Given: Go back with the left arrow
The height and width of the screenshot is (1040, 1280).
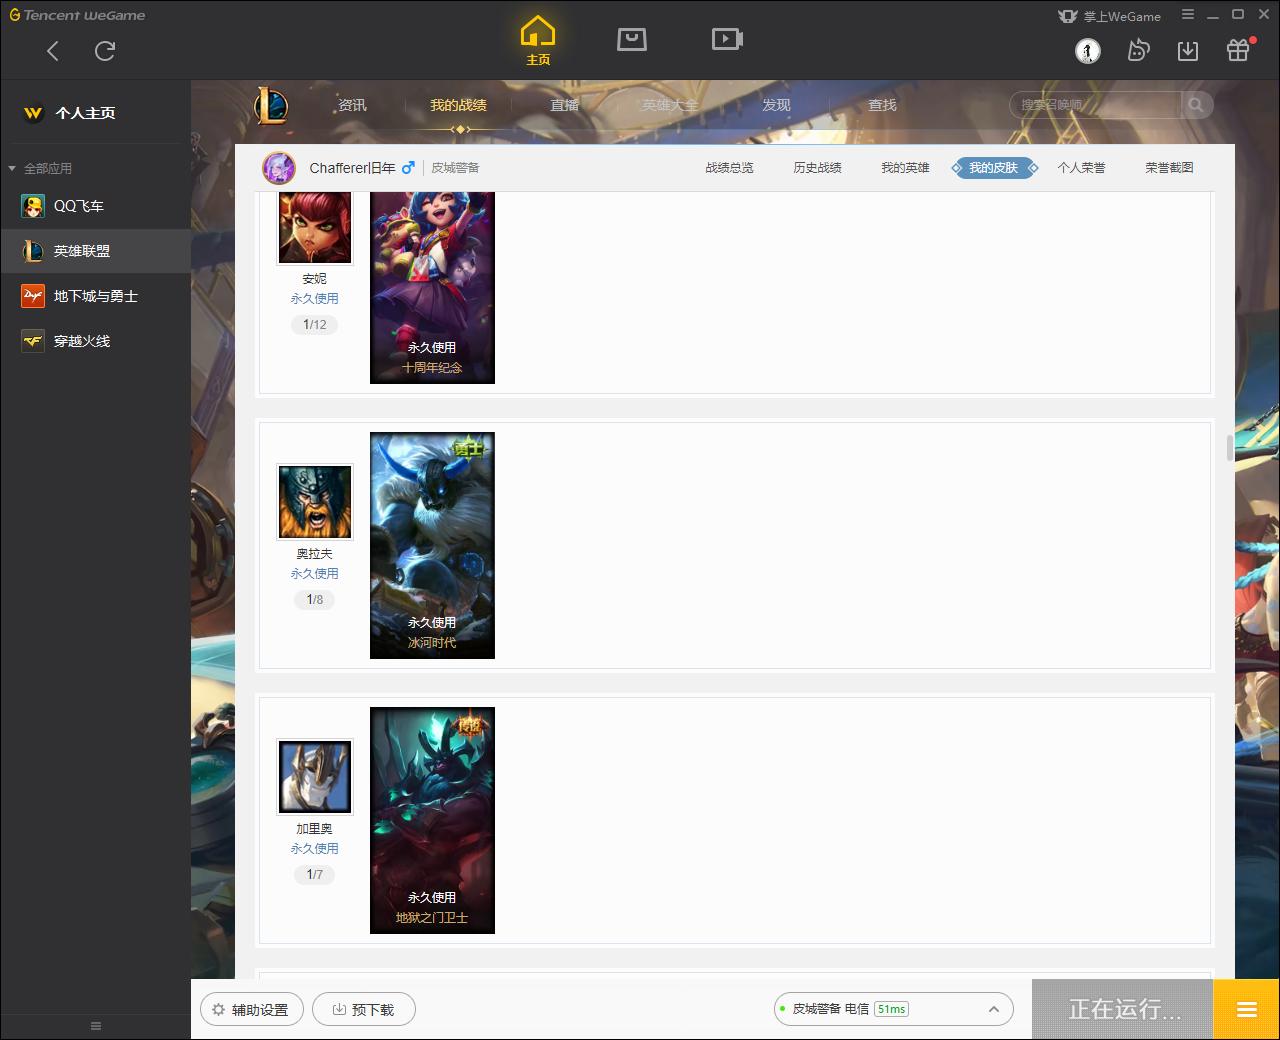Looking at the screenshot, I should (53, 51).
